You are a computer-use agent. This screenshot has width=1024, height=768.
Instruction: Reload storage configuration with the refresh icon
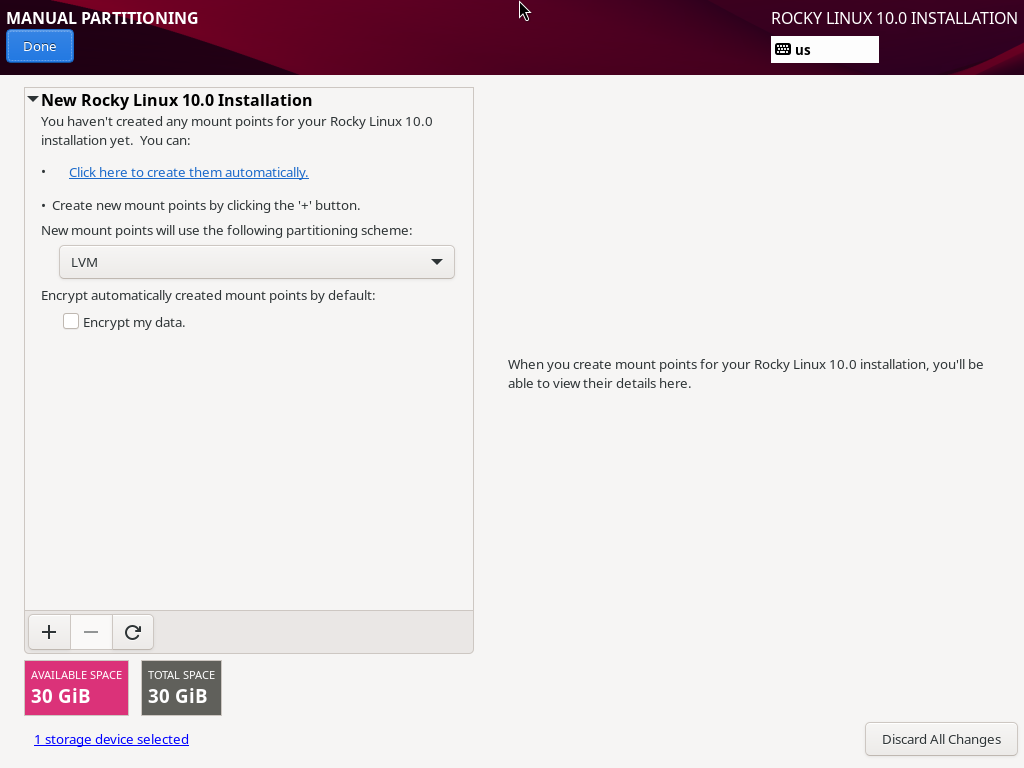[x=133, y=632]
